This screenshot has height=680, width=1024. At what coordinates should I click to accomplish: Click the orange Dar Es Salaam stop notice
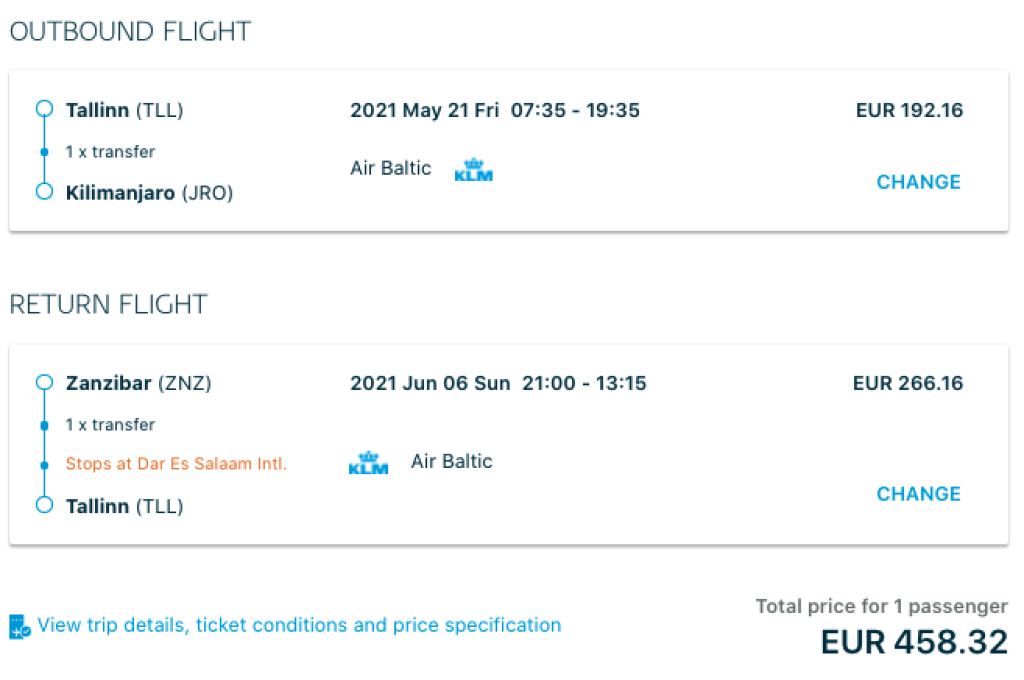176,464
